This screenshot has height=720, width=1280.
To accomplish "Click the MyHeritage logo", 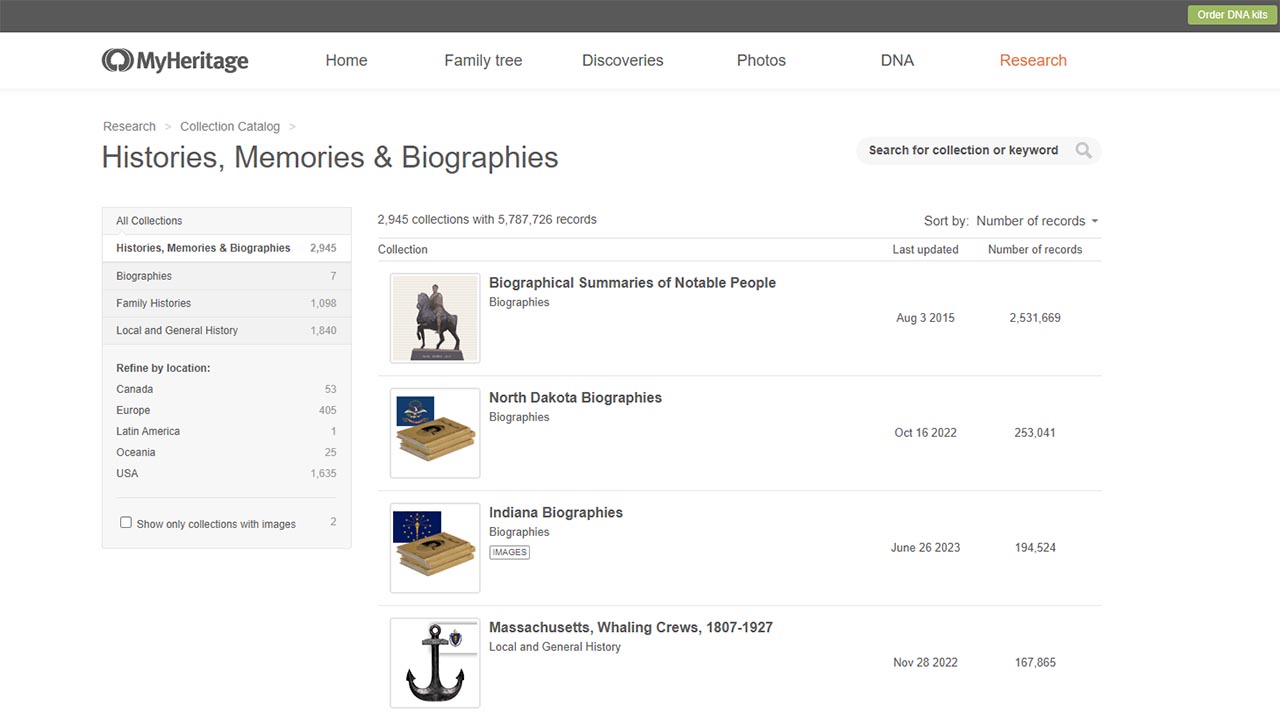I will coord(175,60).
